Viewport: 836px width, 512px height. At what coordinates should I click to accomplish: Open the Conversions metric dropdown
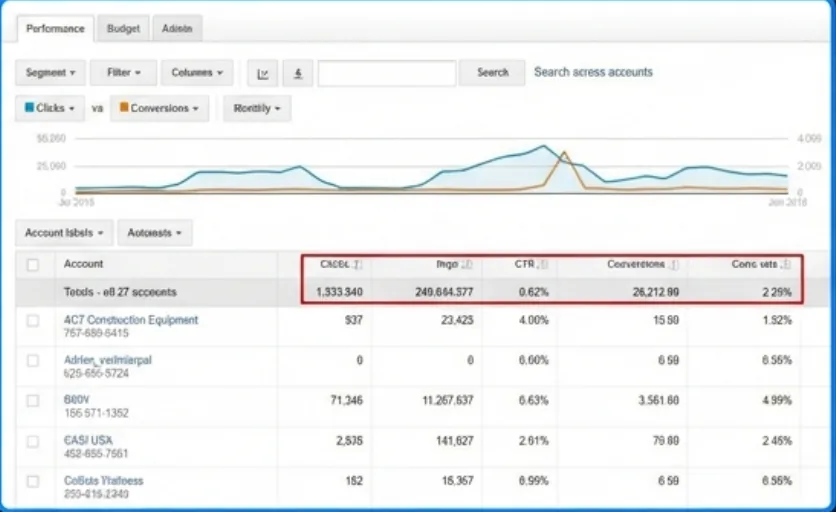click(x=159, y=108)
